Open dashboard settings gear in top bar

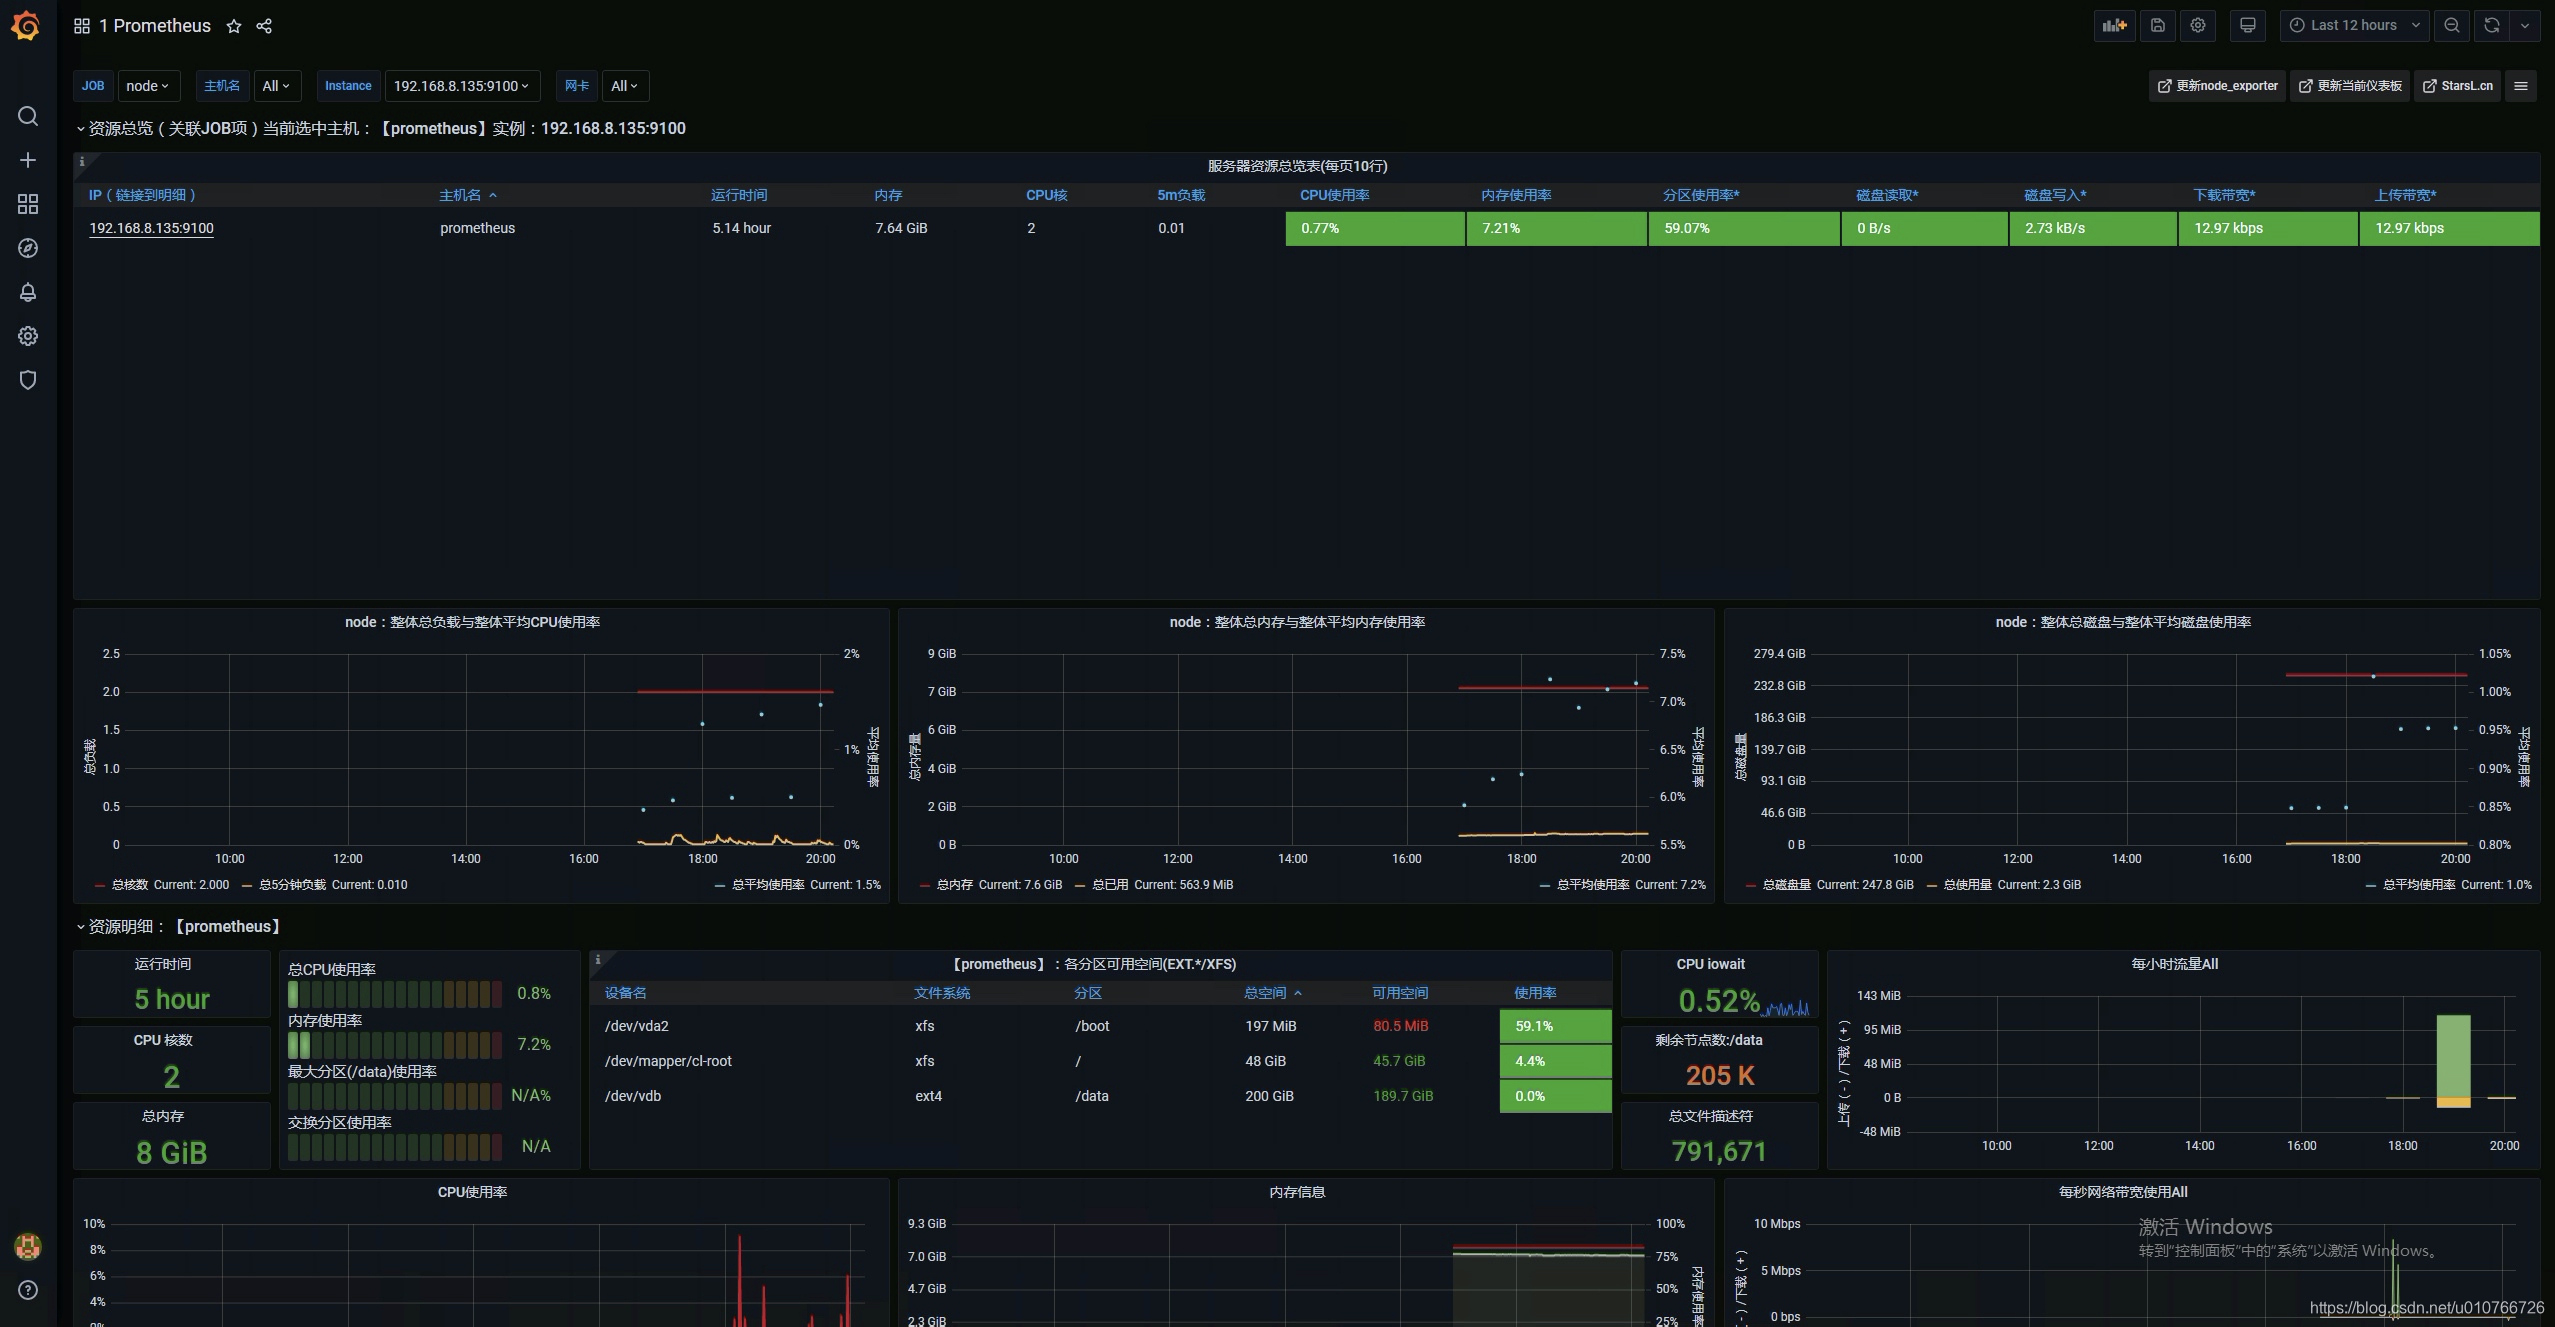coord(2198,26)
